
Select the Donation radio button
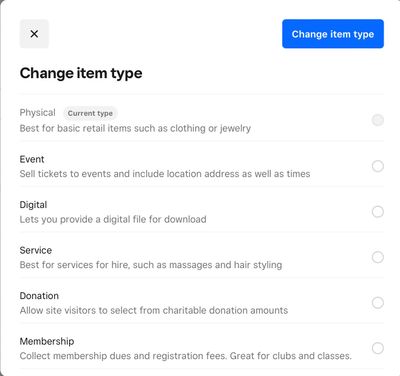pyautogui.click(x=378, y=303)
